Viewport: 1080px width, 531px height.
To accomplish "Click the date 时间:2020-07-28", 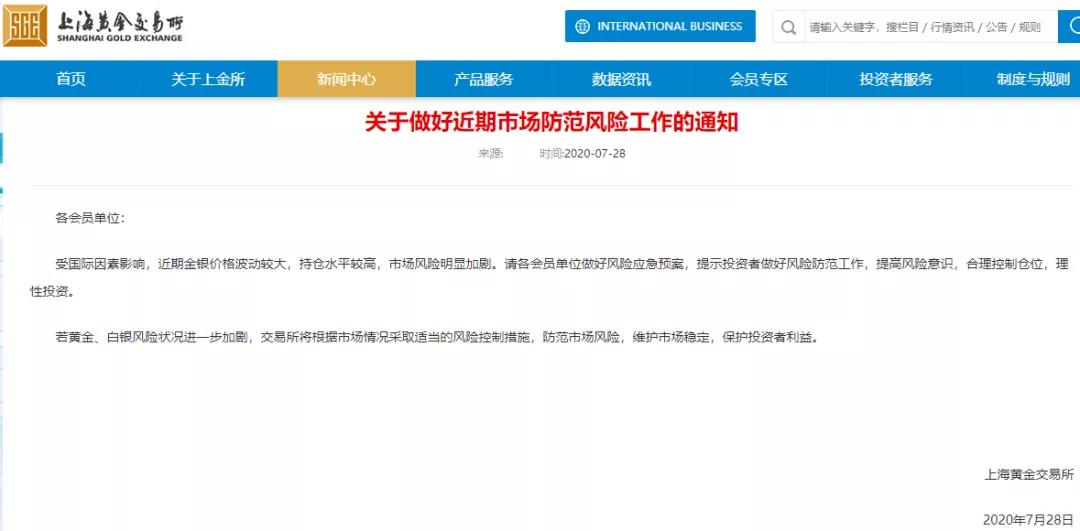I will click(x=583, y=154).
